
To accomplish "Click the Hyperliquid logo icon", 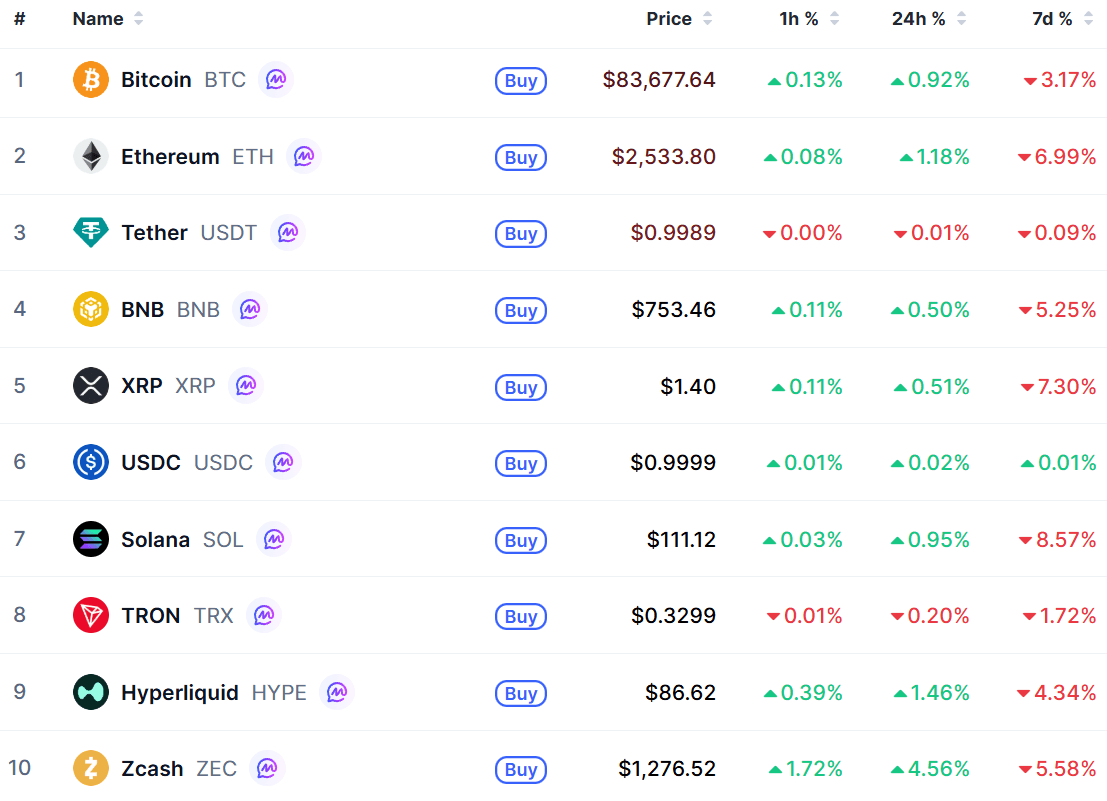I will point(91,692).
